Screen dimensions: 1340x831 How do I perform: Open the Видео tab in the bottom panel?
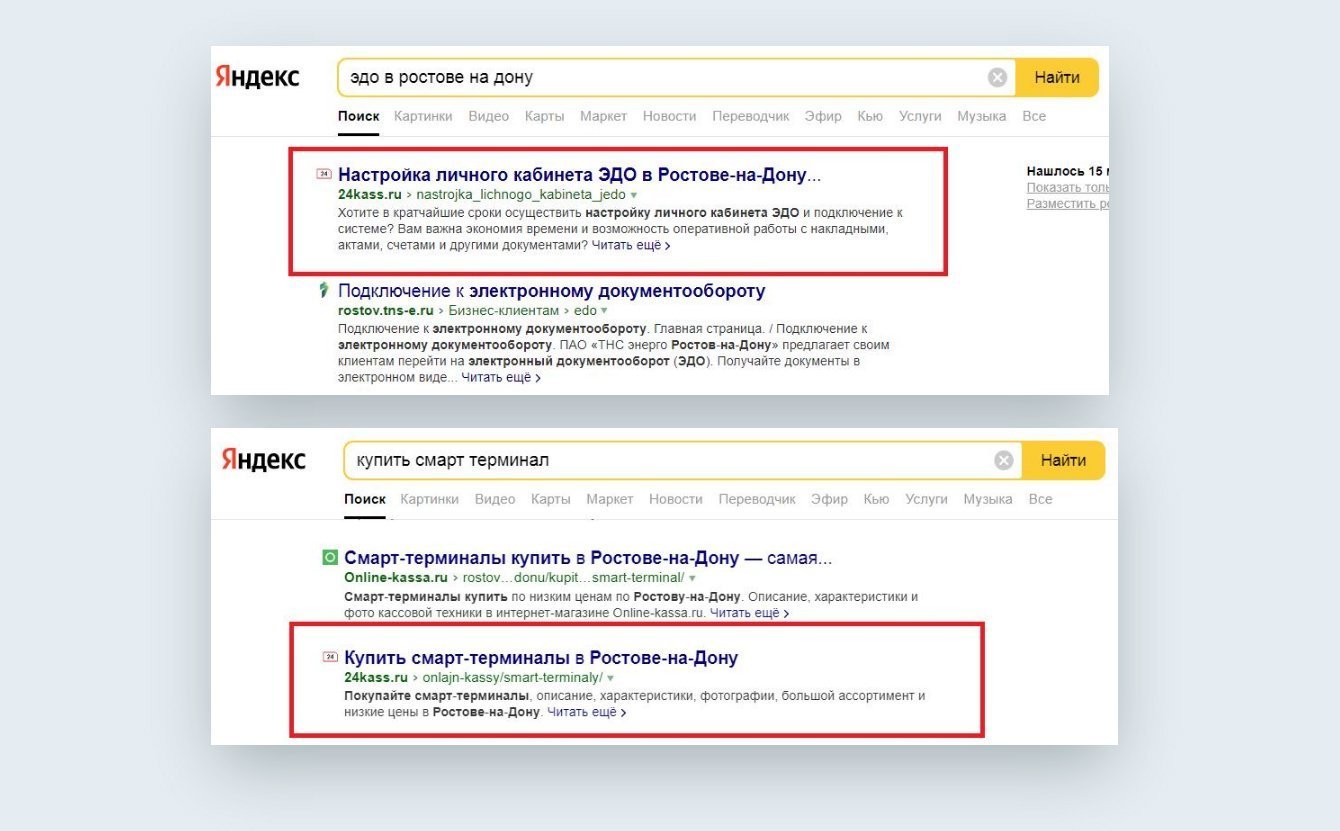[494, 499]
